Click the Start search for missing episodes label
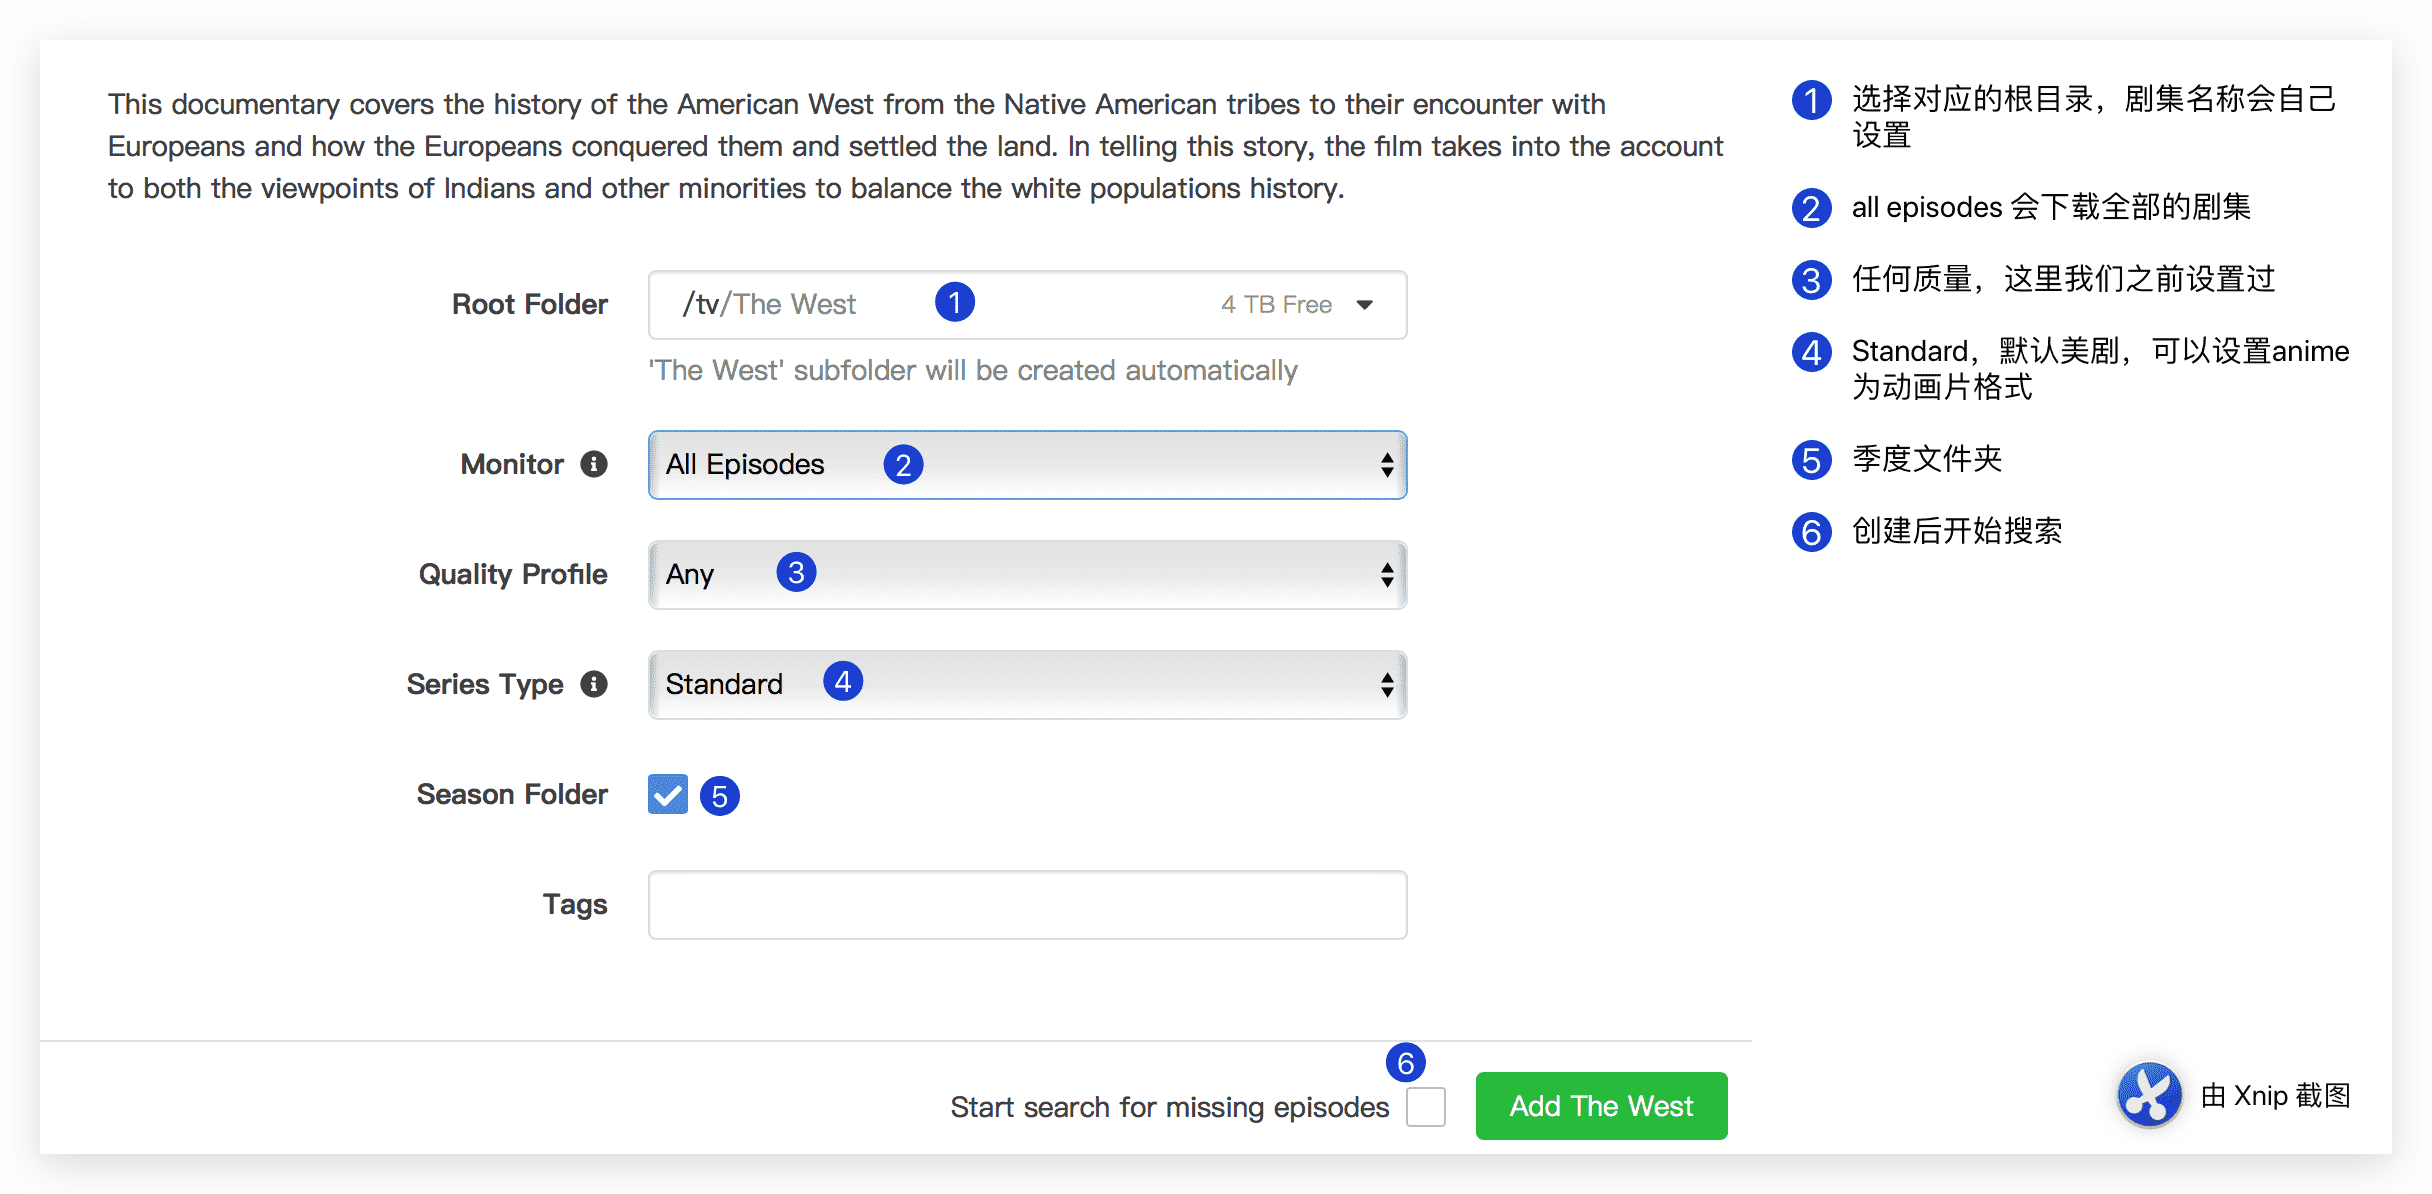Viewport: 2432px width, 1194px height. tap(1169, 1107)
